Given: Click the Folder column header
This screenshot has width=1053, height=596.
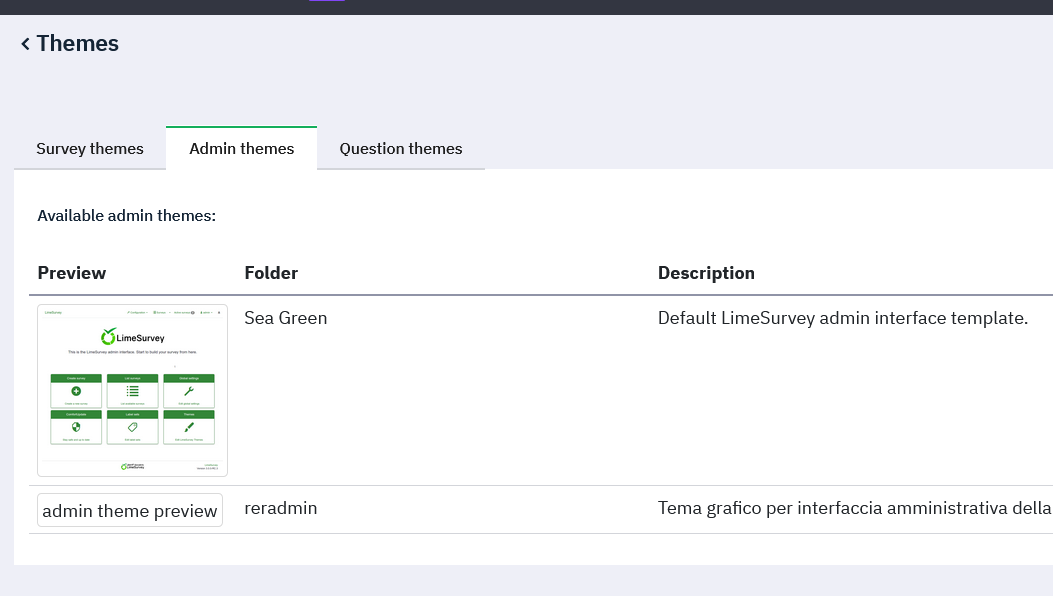Looking at the screenshot, I should [271, 273].
